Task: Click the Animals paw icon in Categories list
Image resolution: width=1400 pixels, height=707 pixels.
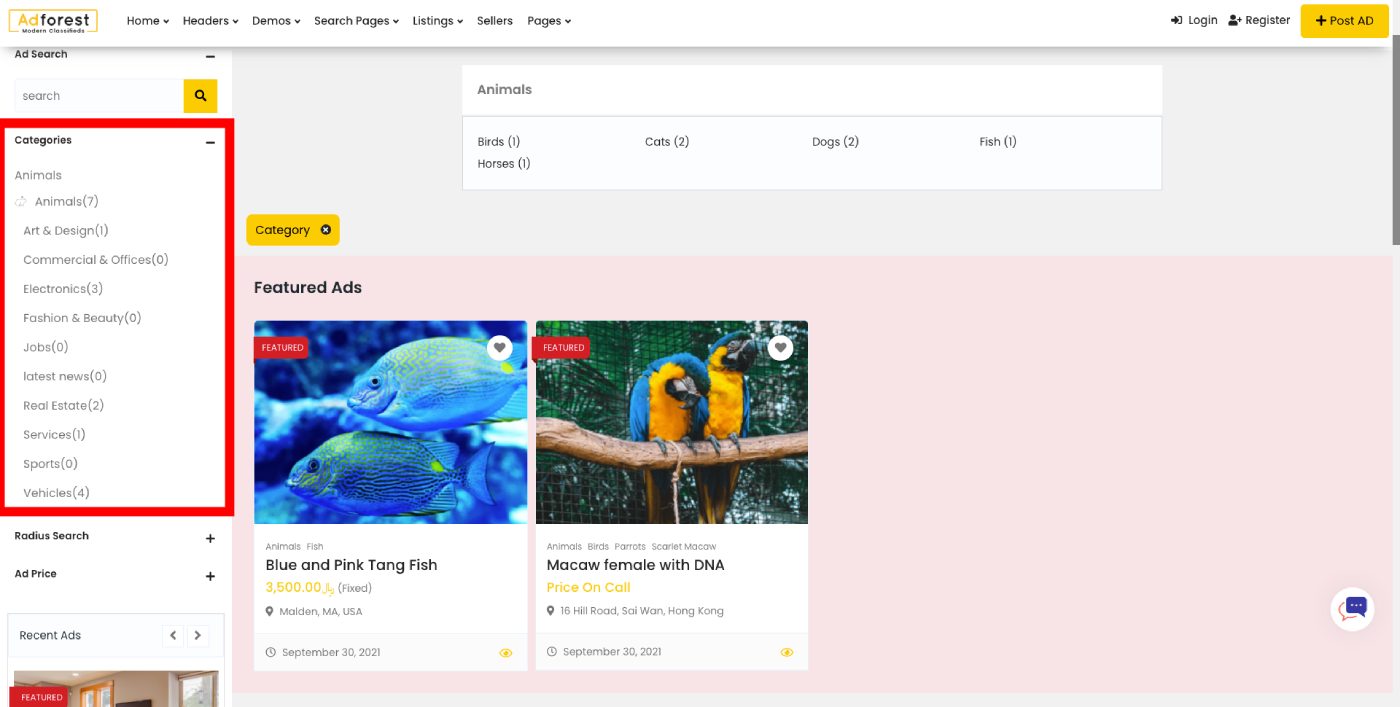Action: [x=20, y=201]
